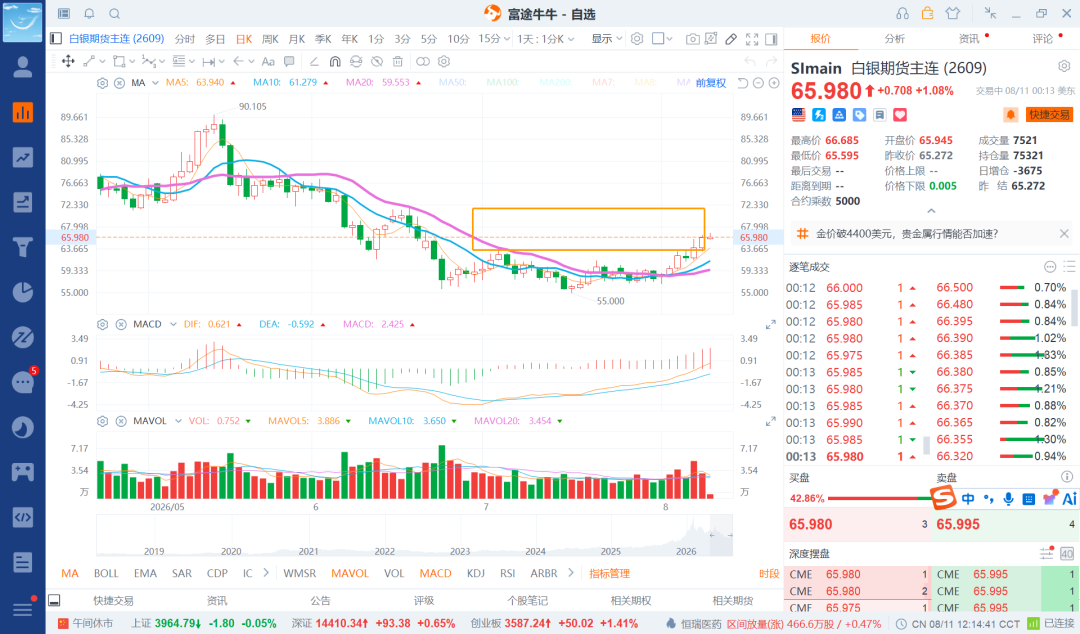Click the trade list vertical scrollbar
This screenshot has width=1080, height=634.
pos(1075,307)
